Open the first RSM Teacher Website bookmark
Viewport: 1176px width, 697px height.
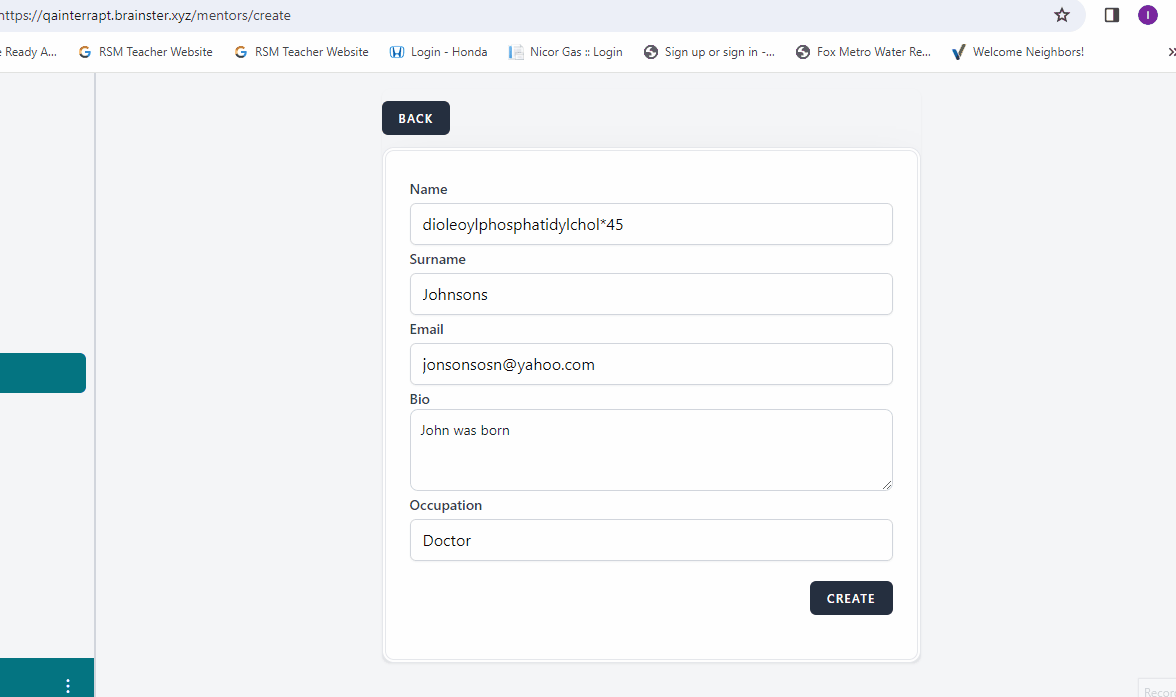(145, 52)
